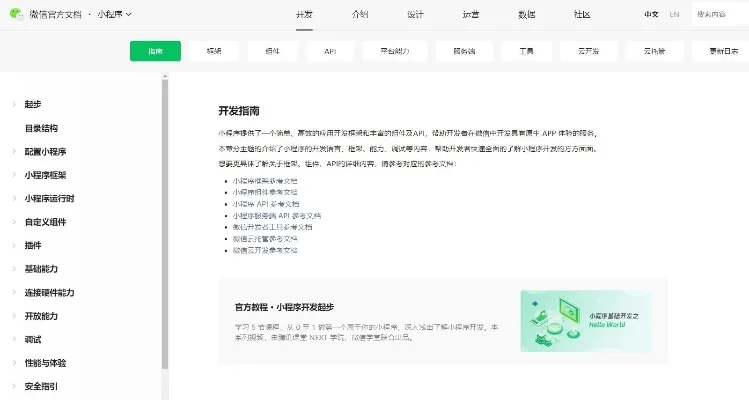Open the 云托管 sub-tab
Viewport: 749px width, 400px height.
pyautogui.click(x=654, y=51)
